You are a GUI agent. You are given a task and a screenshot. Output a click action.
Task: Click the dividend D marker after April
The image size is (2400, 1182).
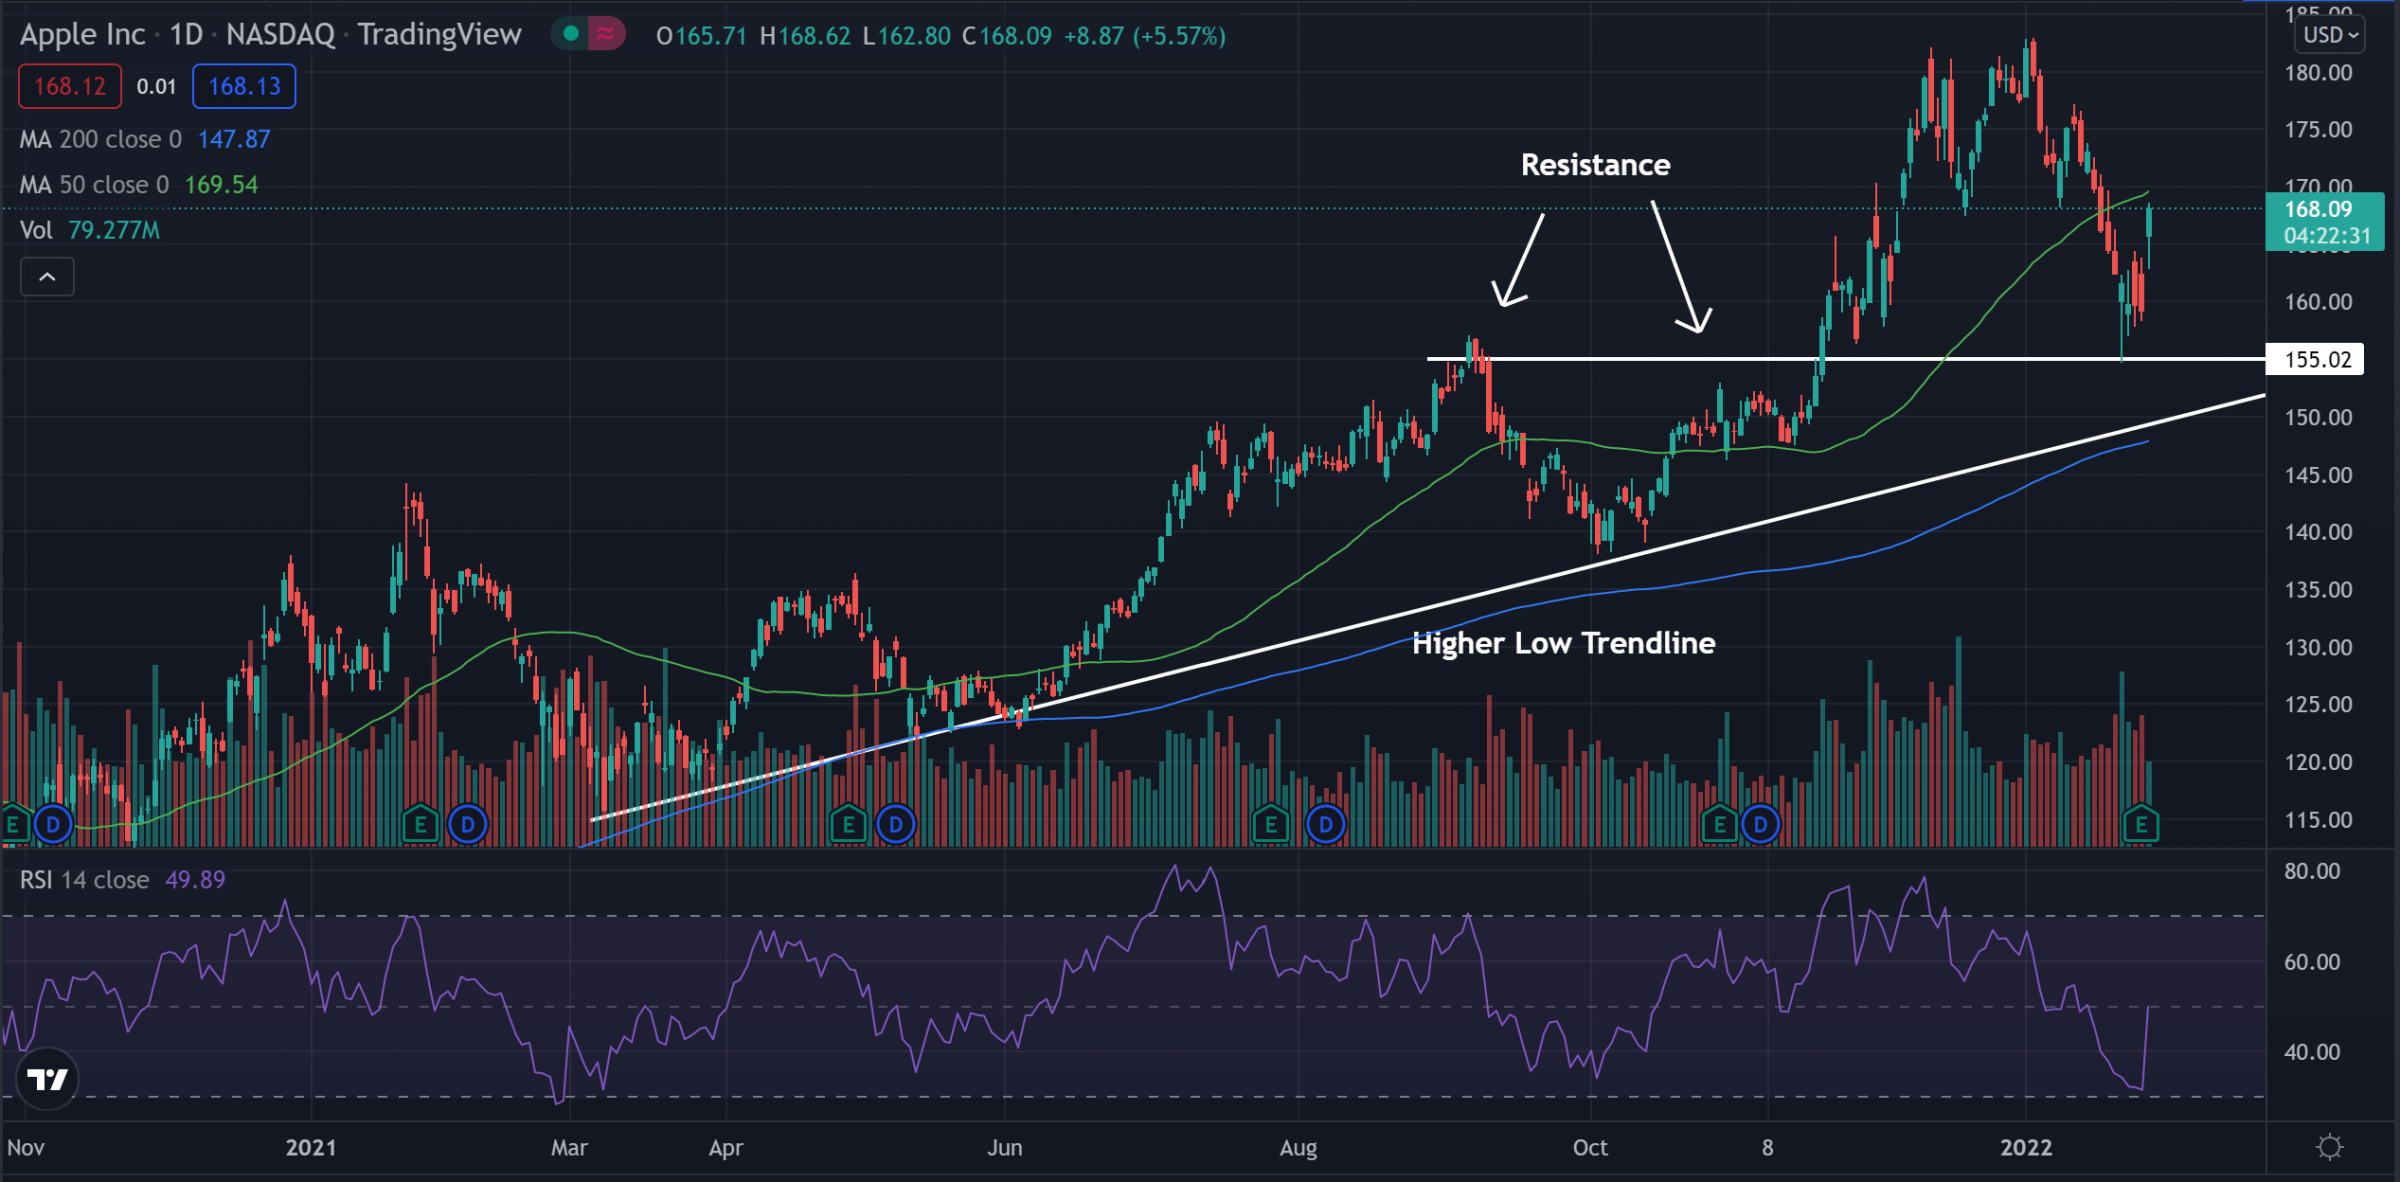point(895,825)
